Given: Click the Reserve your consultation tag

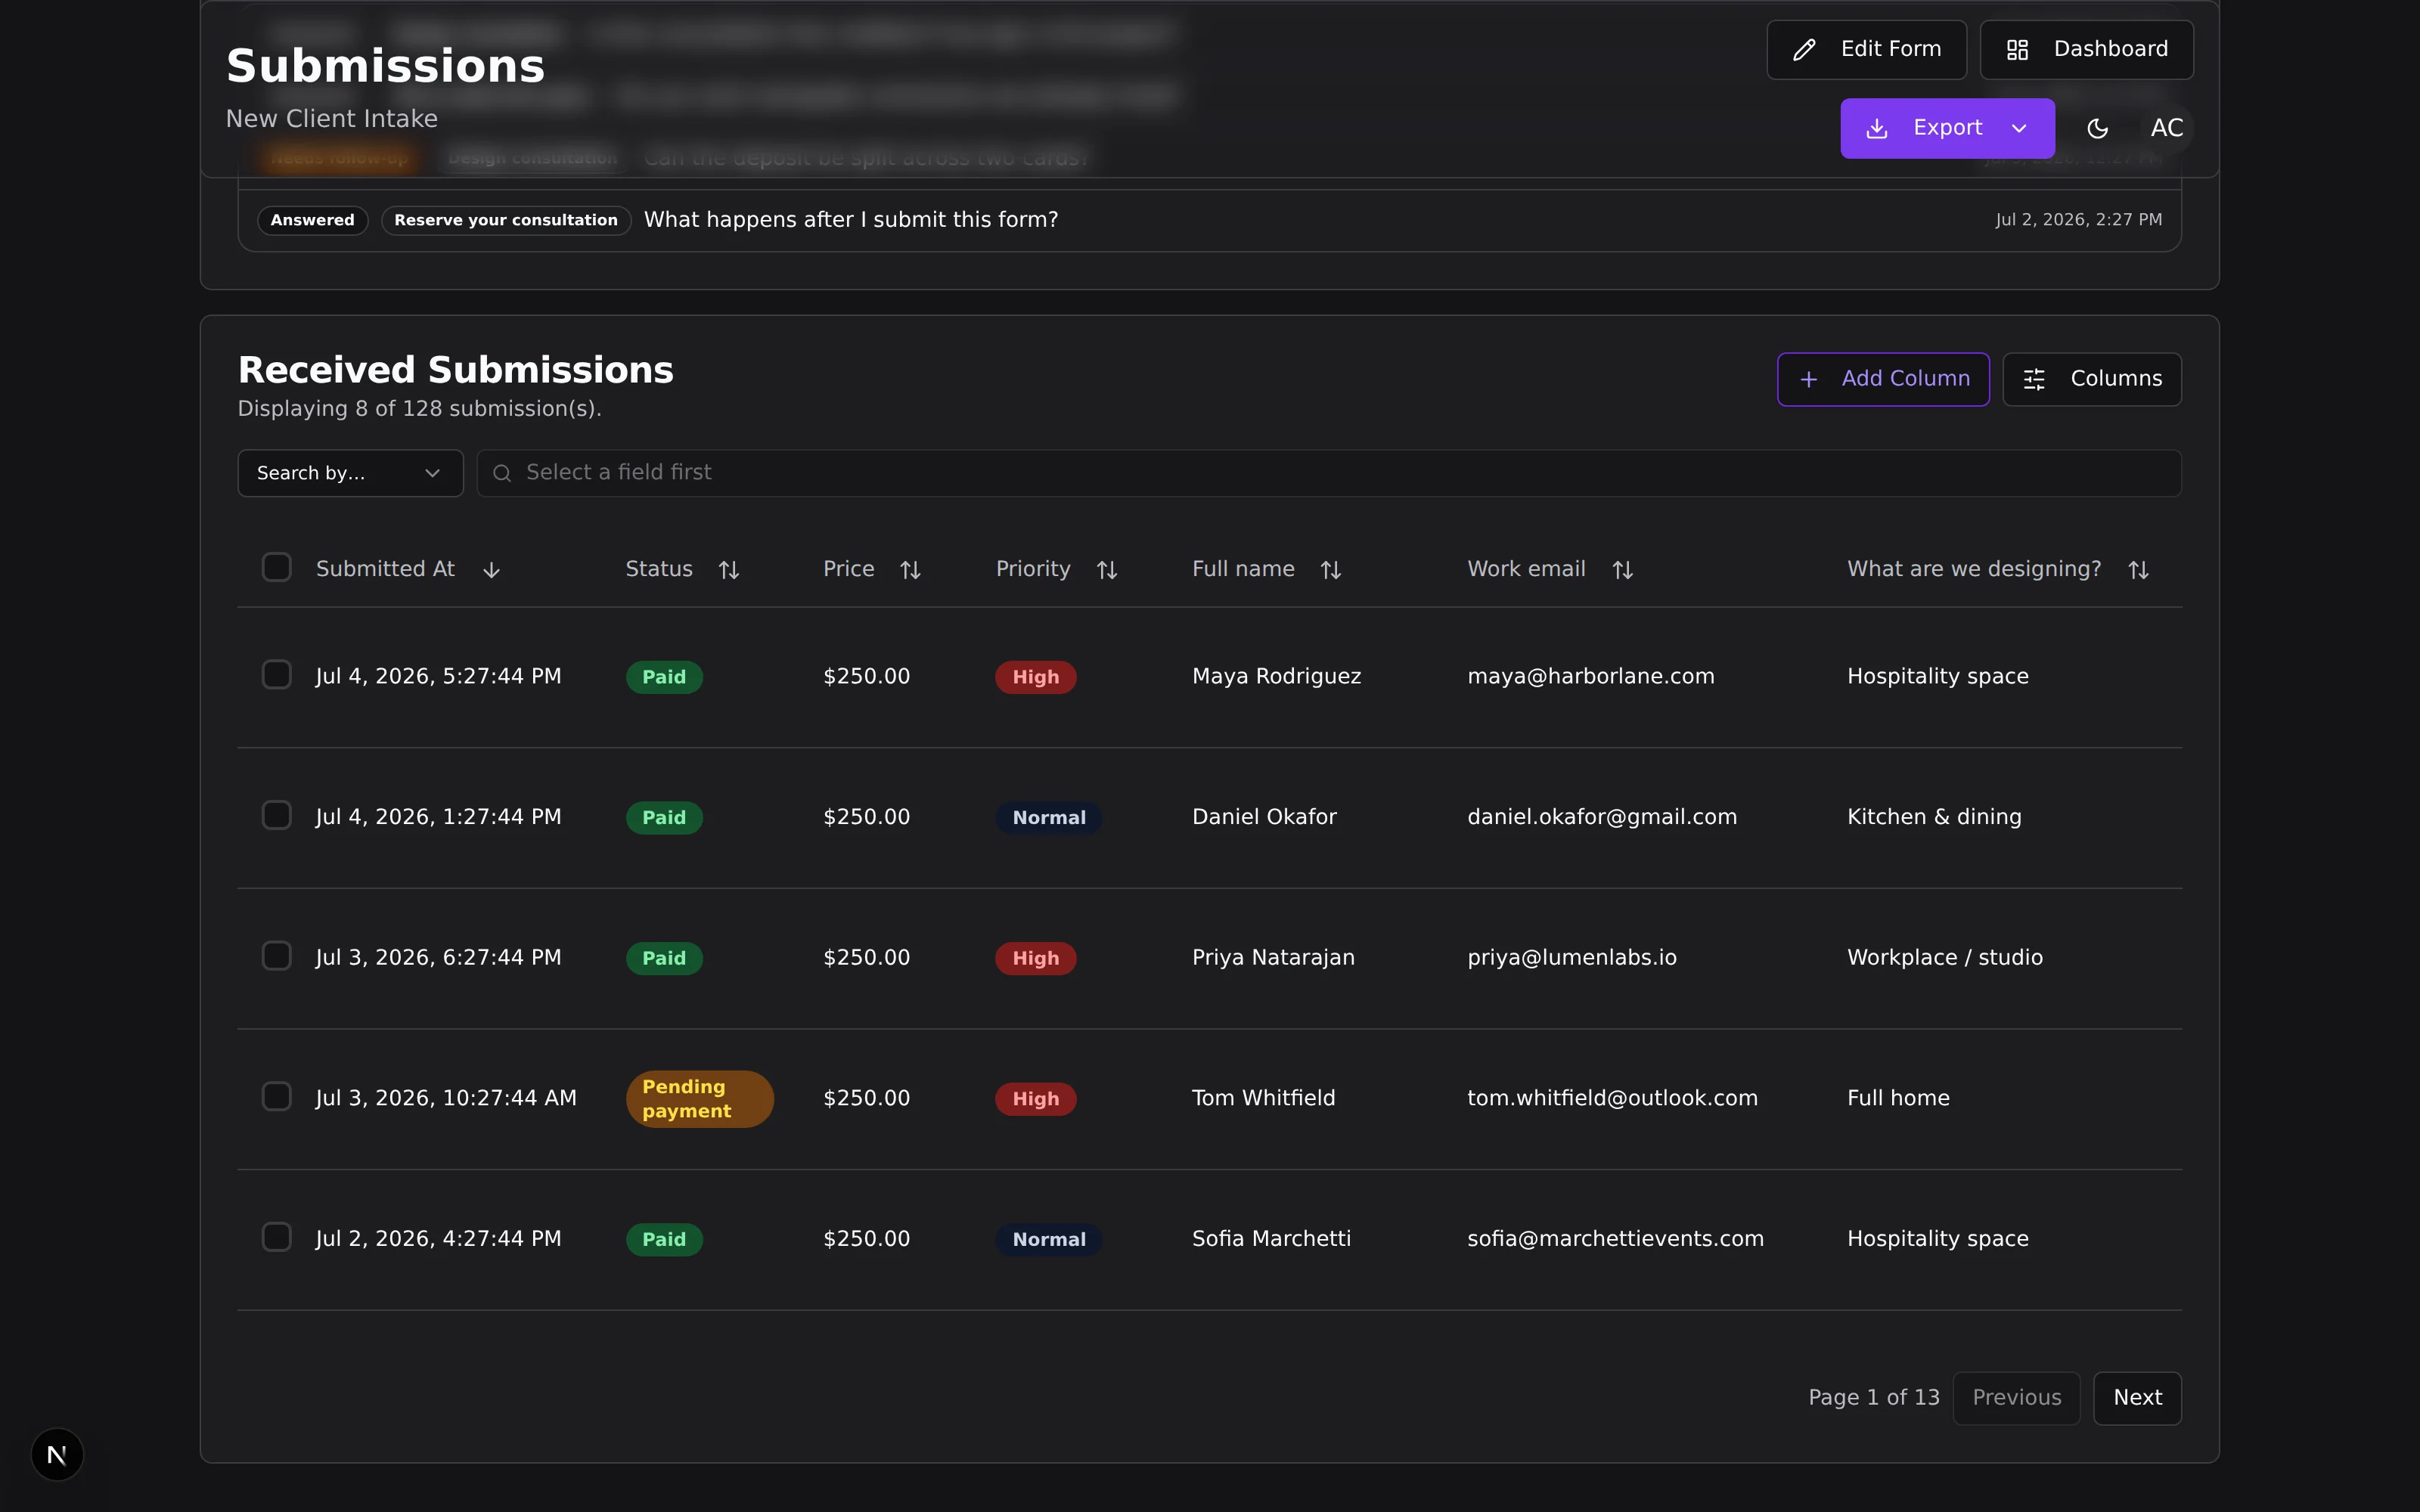Looking at the screenshot, I should pos(506,220).
